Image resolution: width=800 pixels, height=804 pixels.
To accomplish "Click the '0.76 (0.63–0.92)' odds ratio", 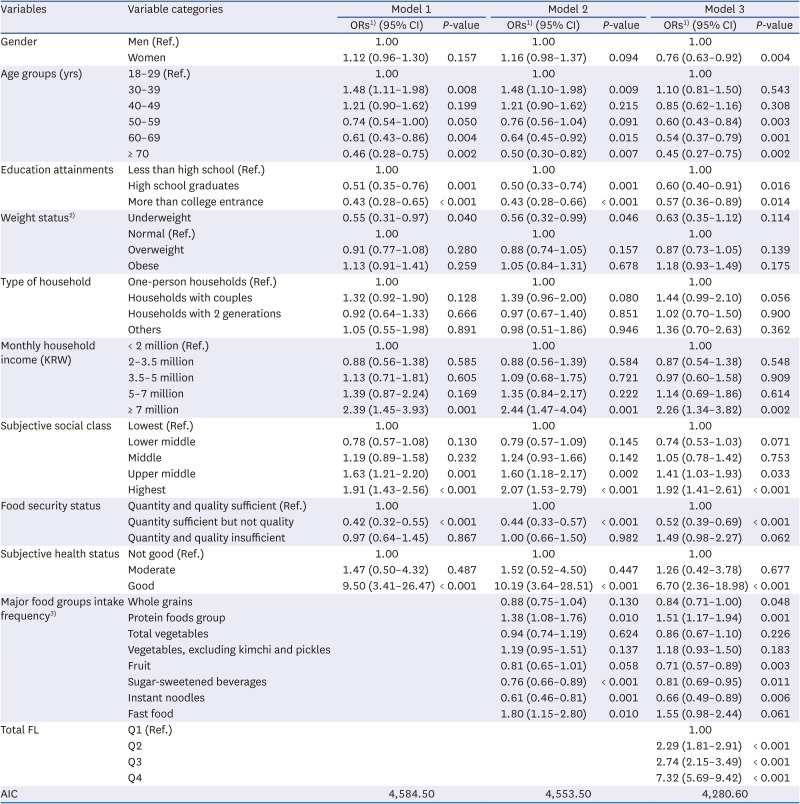I will pos(698,57).
